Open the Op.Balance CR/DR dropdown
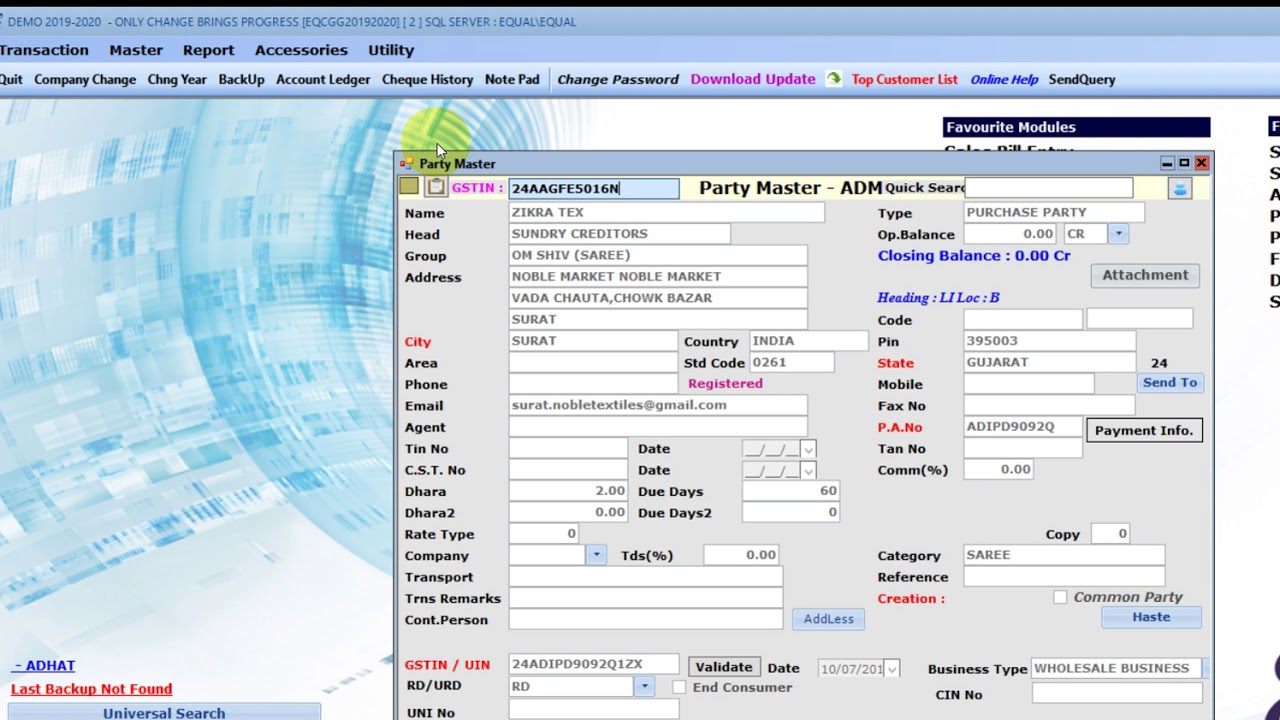The image size is (1280, 720). 1118,234
